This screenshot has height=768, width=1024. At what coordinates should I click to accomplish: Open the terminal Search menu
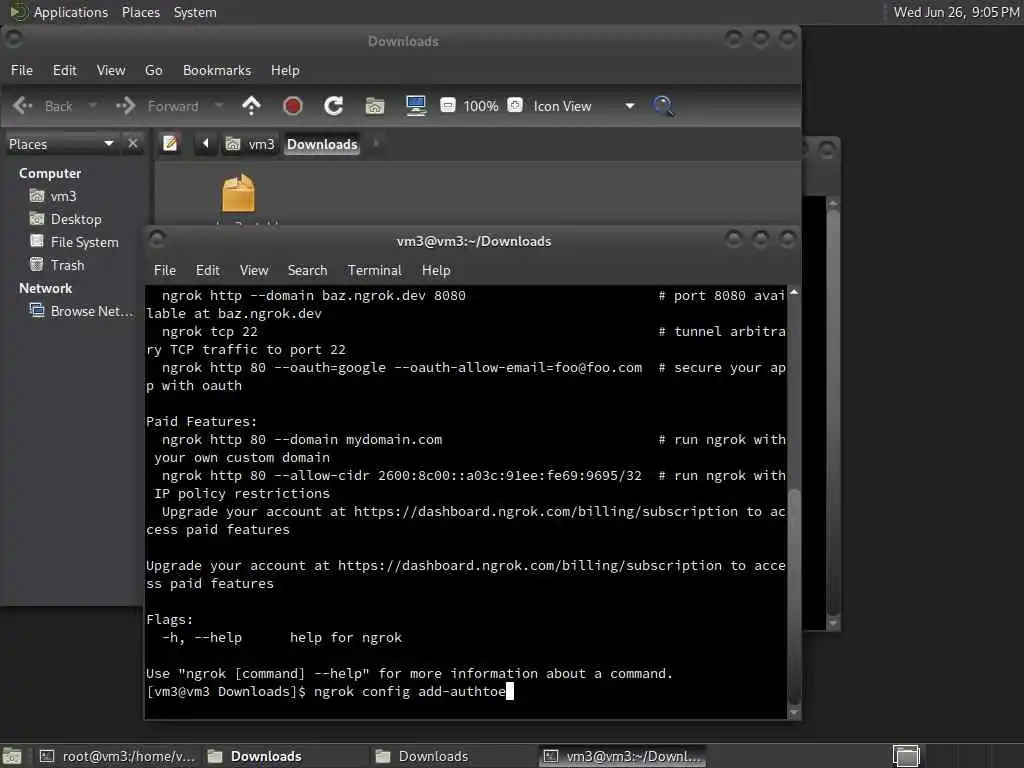click(308, 270)
